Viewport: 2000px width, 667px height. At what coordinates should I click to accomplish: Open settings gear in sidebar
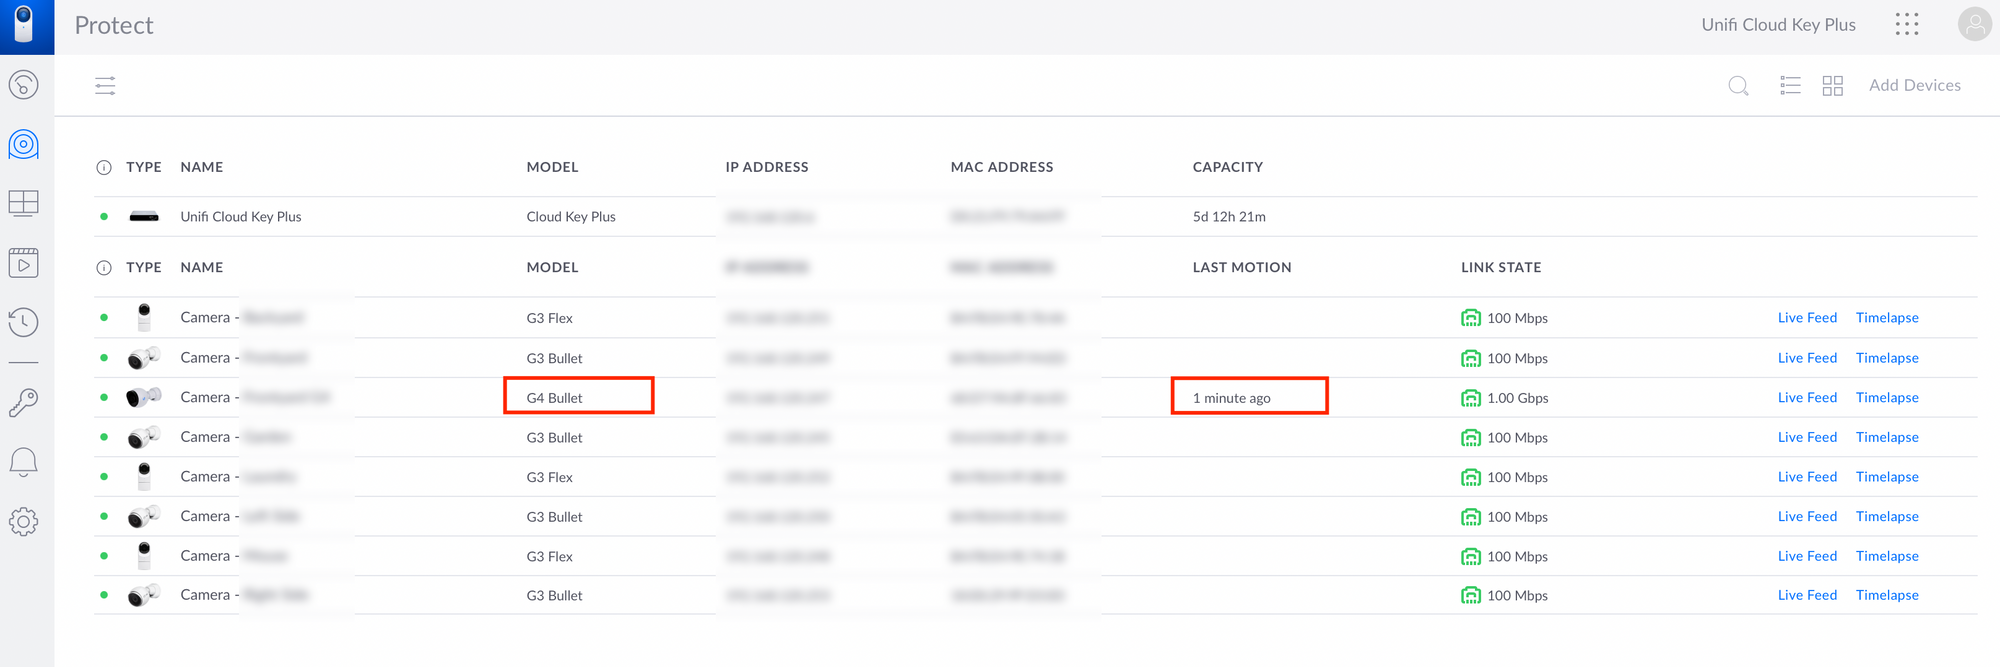pyautogui.click(x=24, y=521)
